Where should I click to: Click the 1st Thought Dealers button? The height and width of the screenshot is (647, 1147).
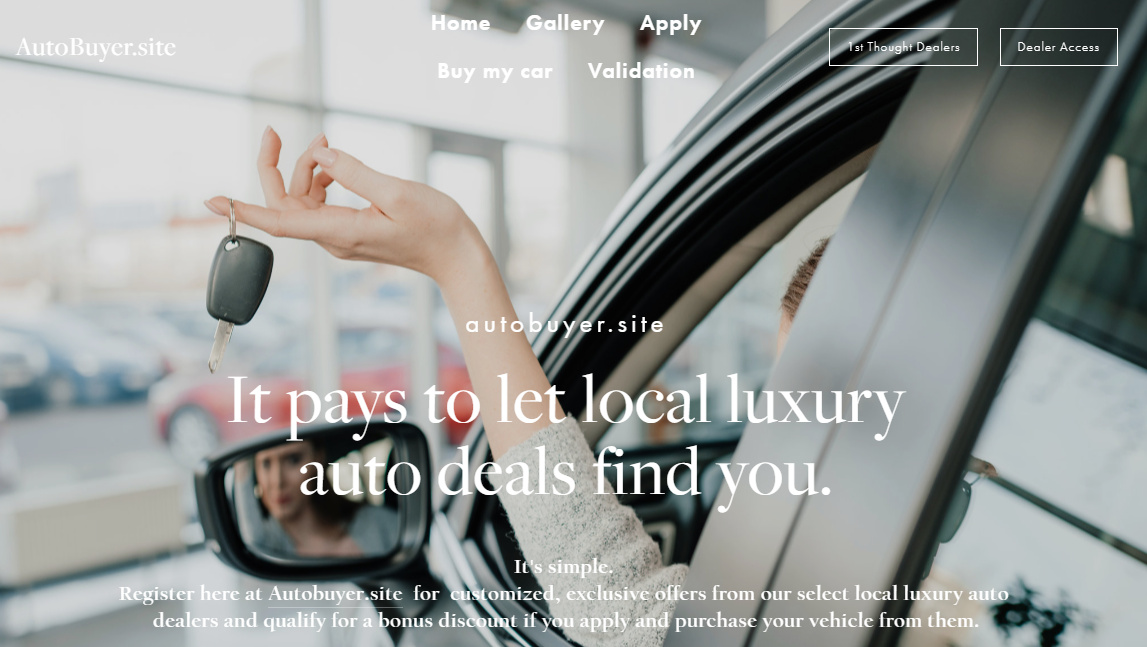903,47
